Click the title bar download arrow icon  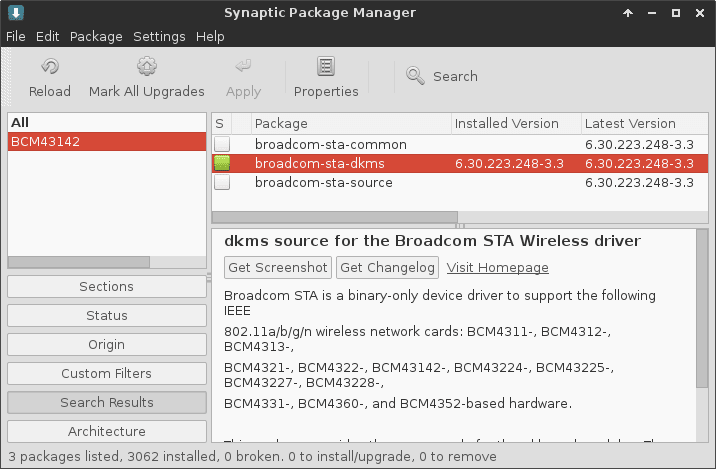[x=16, y=13]
